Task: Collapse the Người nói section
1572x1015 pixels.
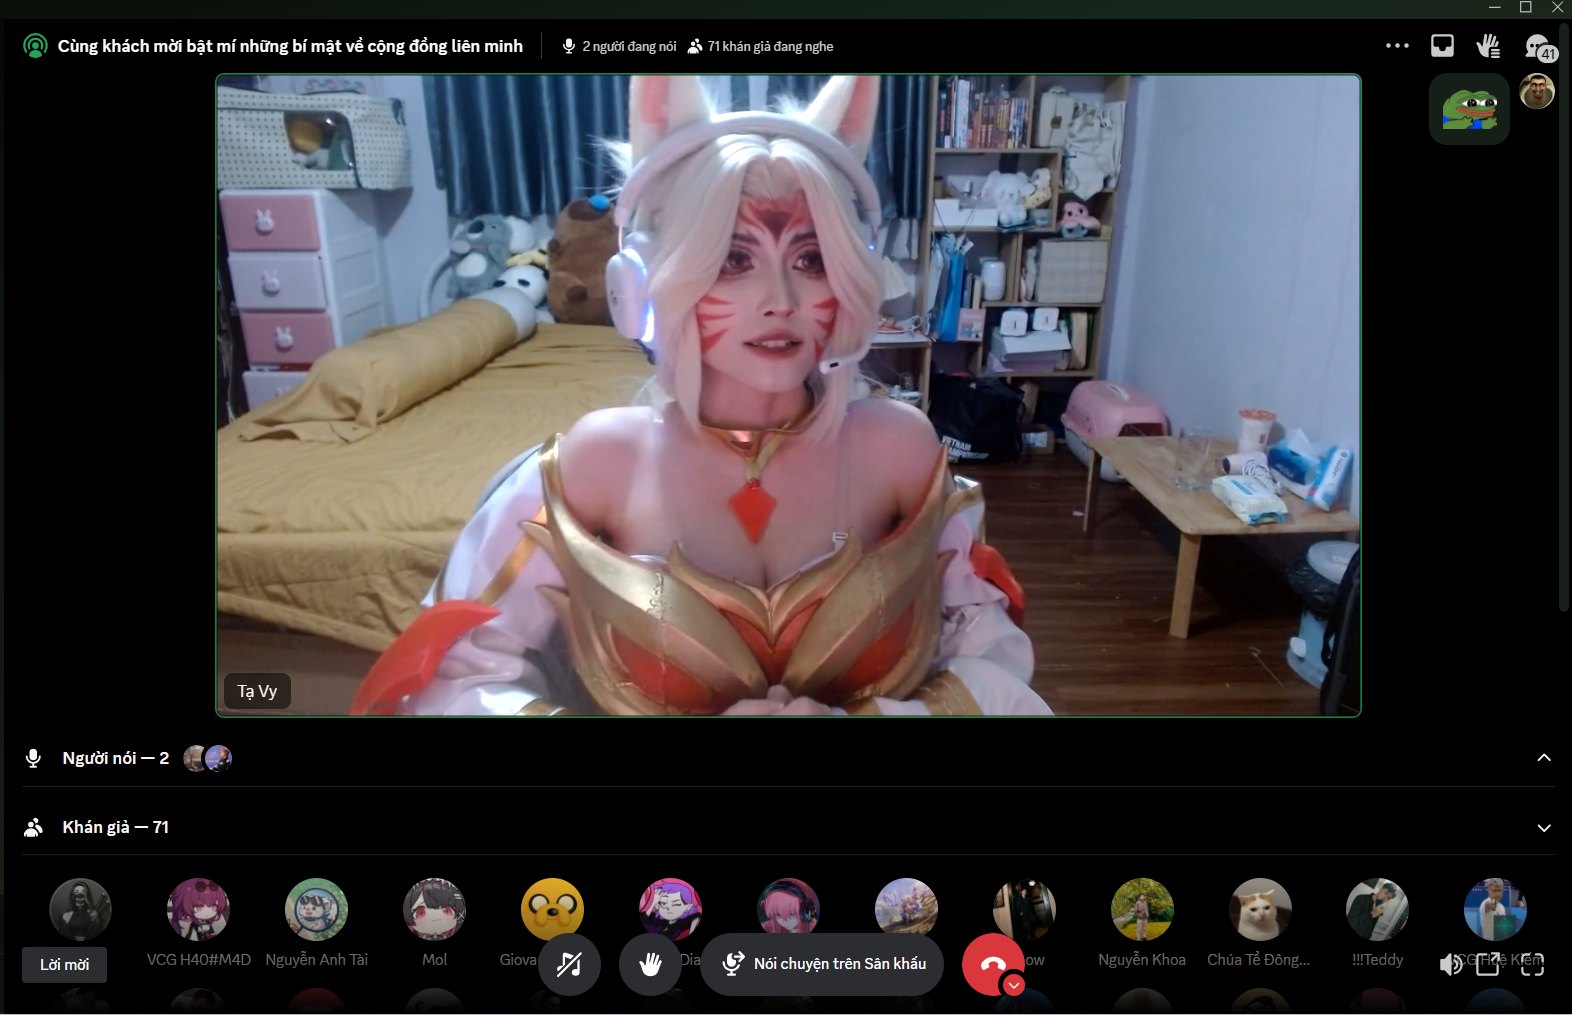Action: pyautogui.click(x=1544, y=758)
